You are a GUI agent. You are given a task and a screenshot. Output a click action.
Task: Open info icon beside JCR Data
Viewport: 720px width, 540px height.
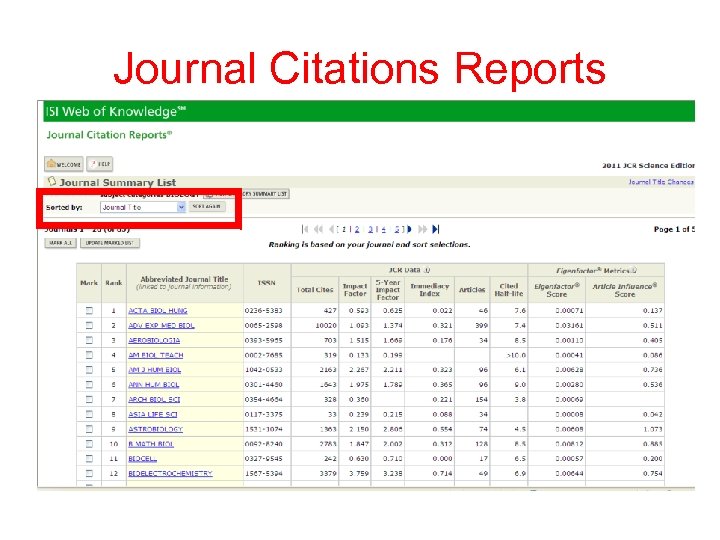(427, 270)
